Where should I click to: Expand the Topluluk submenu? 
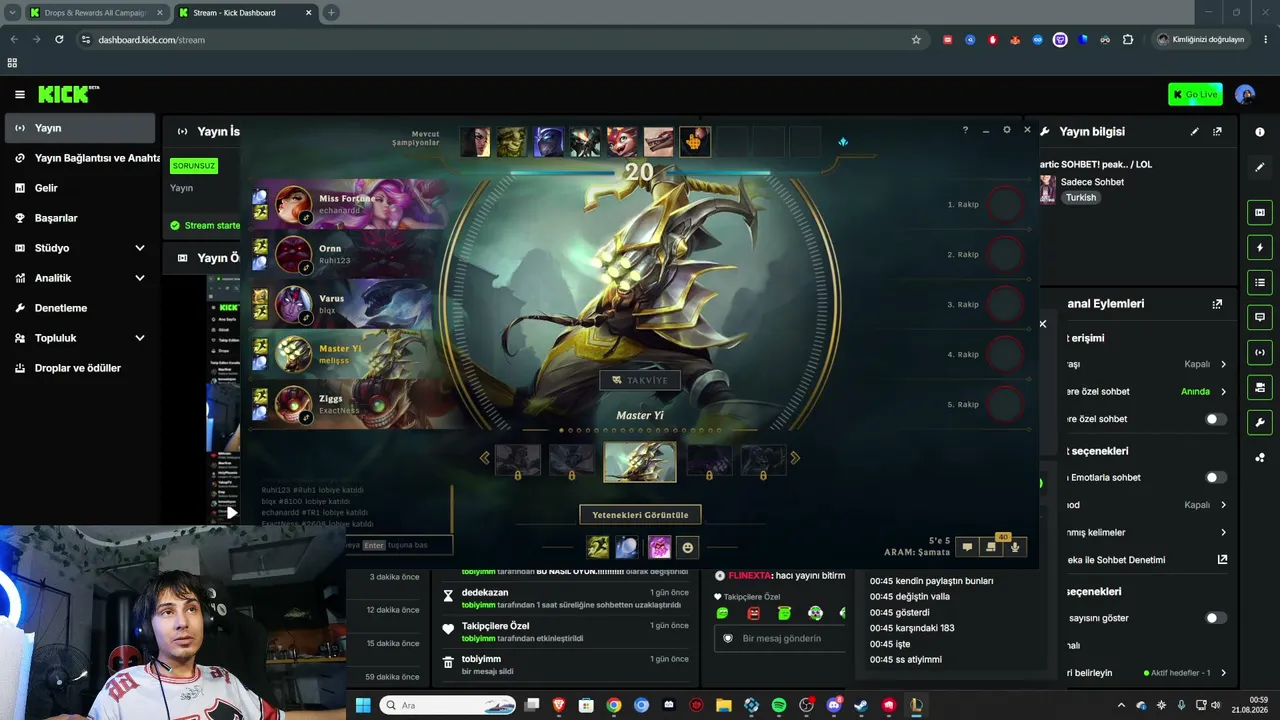point(140,338)
